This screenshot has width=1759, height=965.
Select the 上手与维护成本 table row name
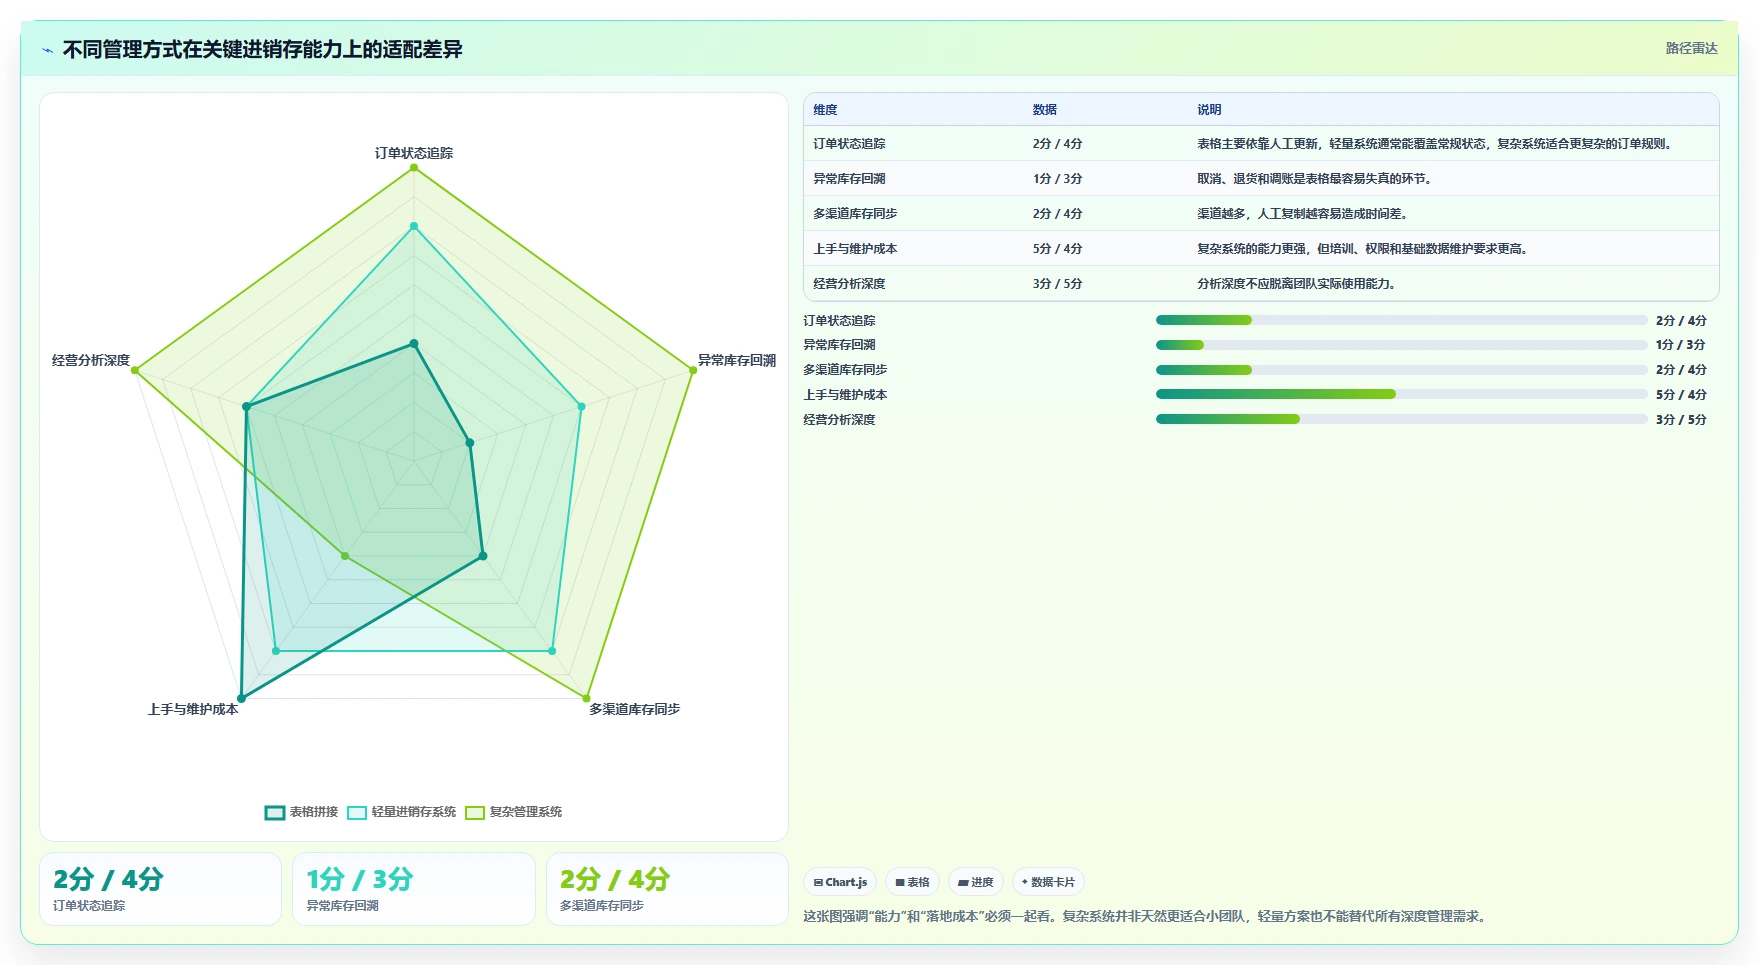coord(855,249)
